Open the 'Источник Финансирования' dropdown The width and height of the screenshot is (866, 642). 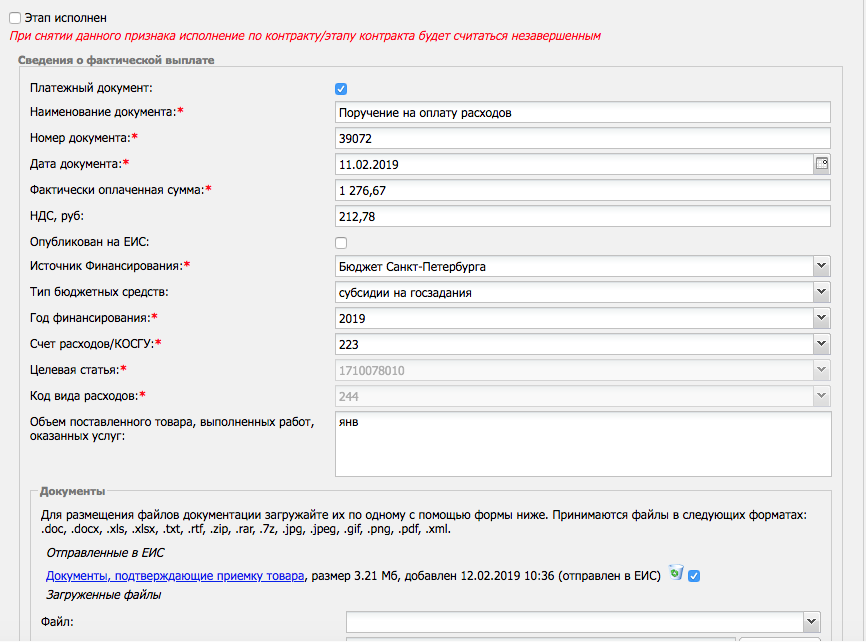click(821, 266)
